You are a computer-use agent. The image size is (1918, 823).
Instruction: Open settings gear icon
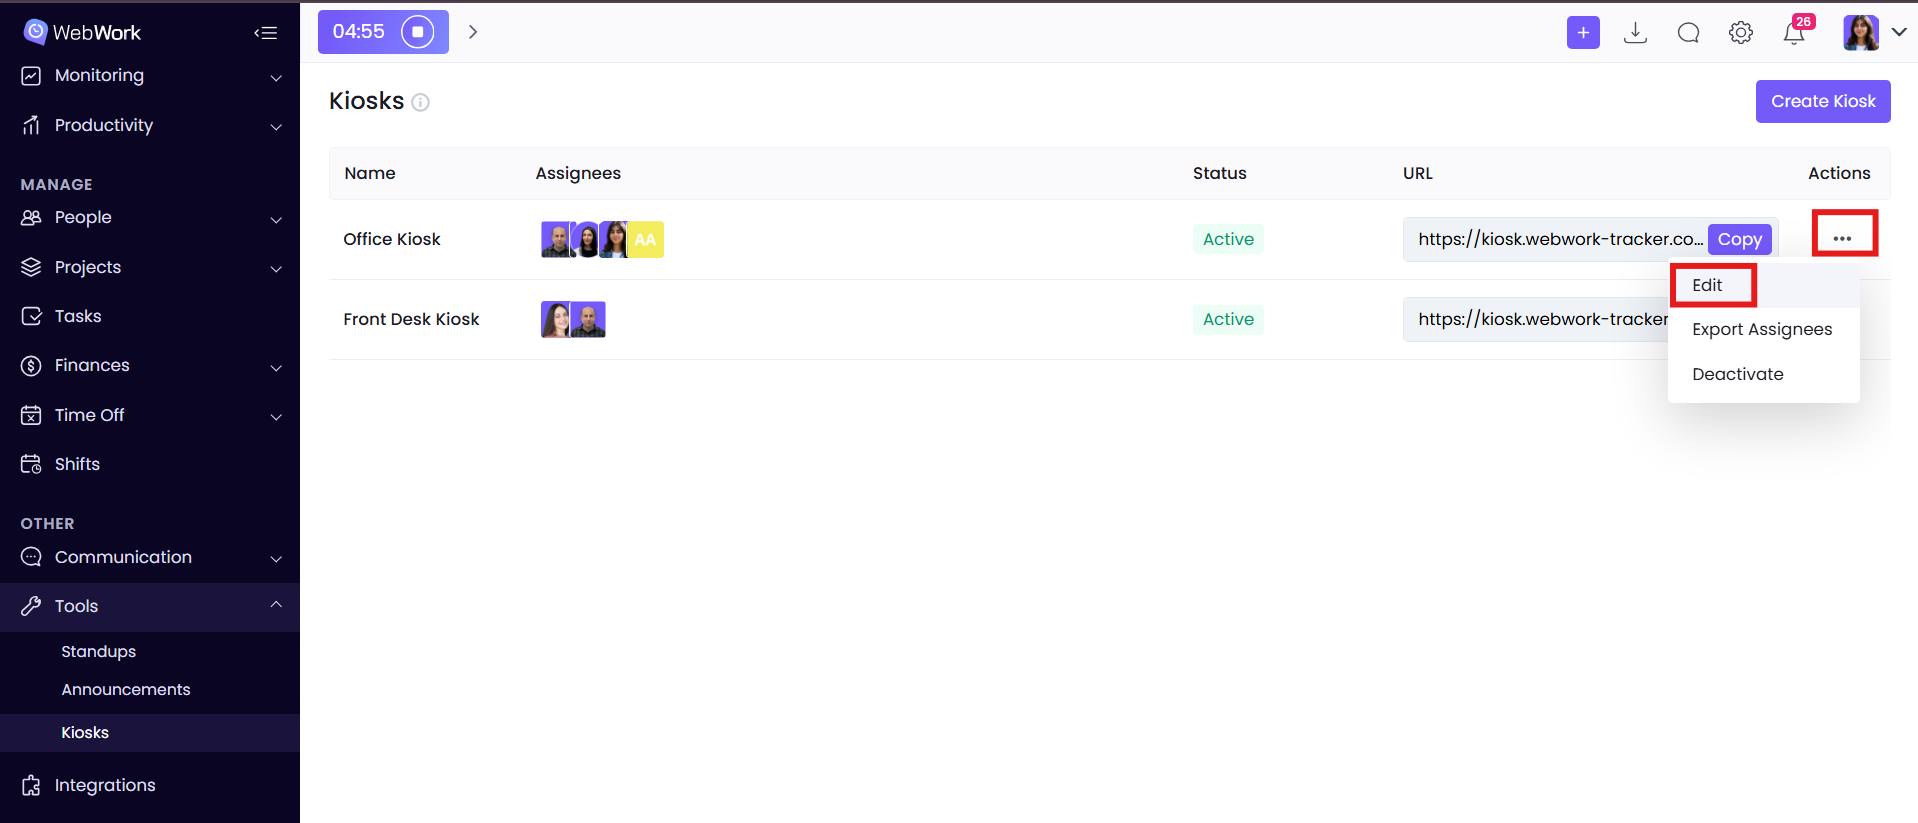pyautogui.click(x=1740, y=33)
